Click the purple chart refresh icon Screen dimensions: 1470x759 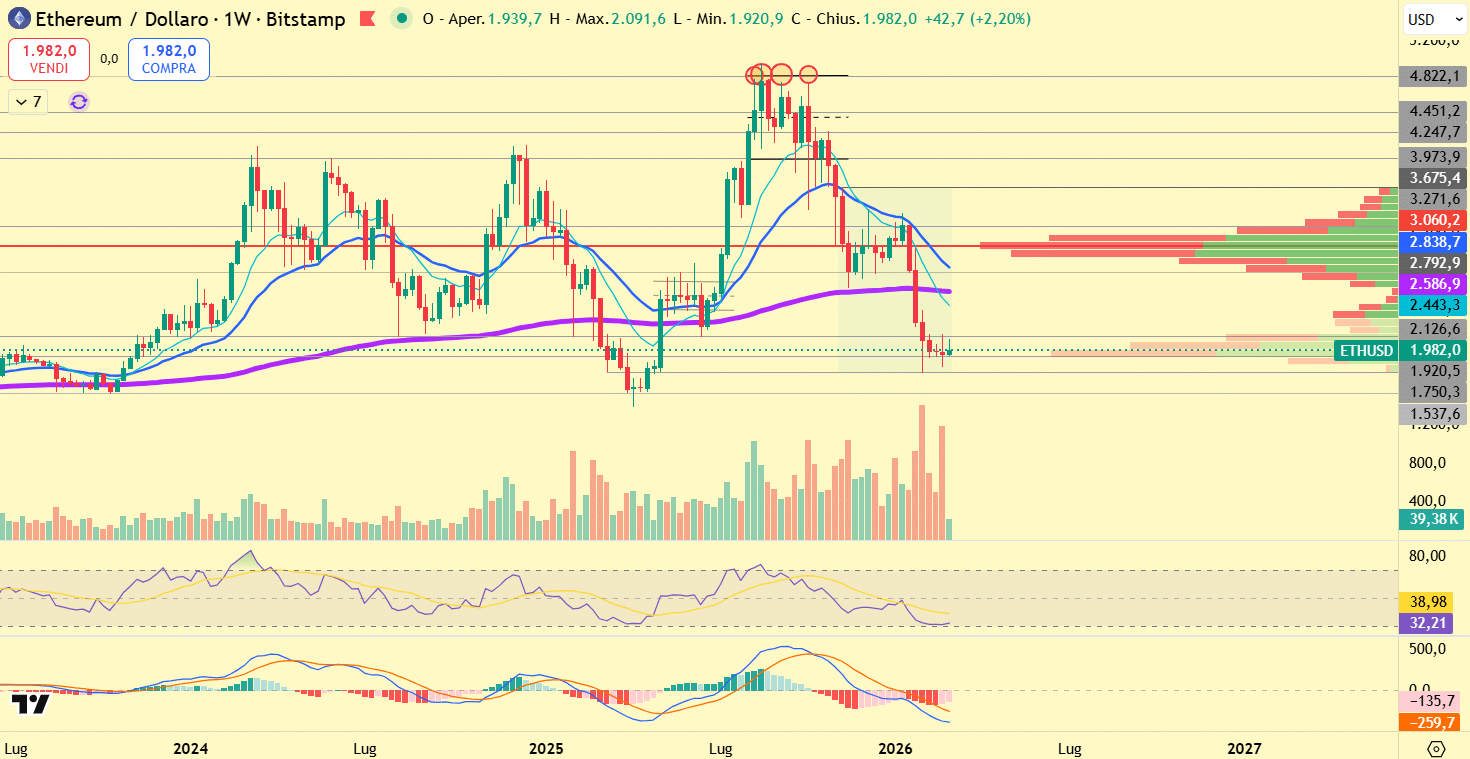pyautogui.click(x=78, y=101)
